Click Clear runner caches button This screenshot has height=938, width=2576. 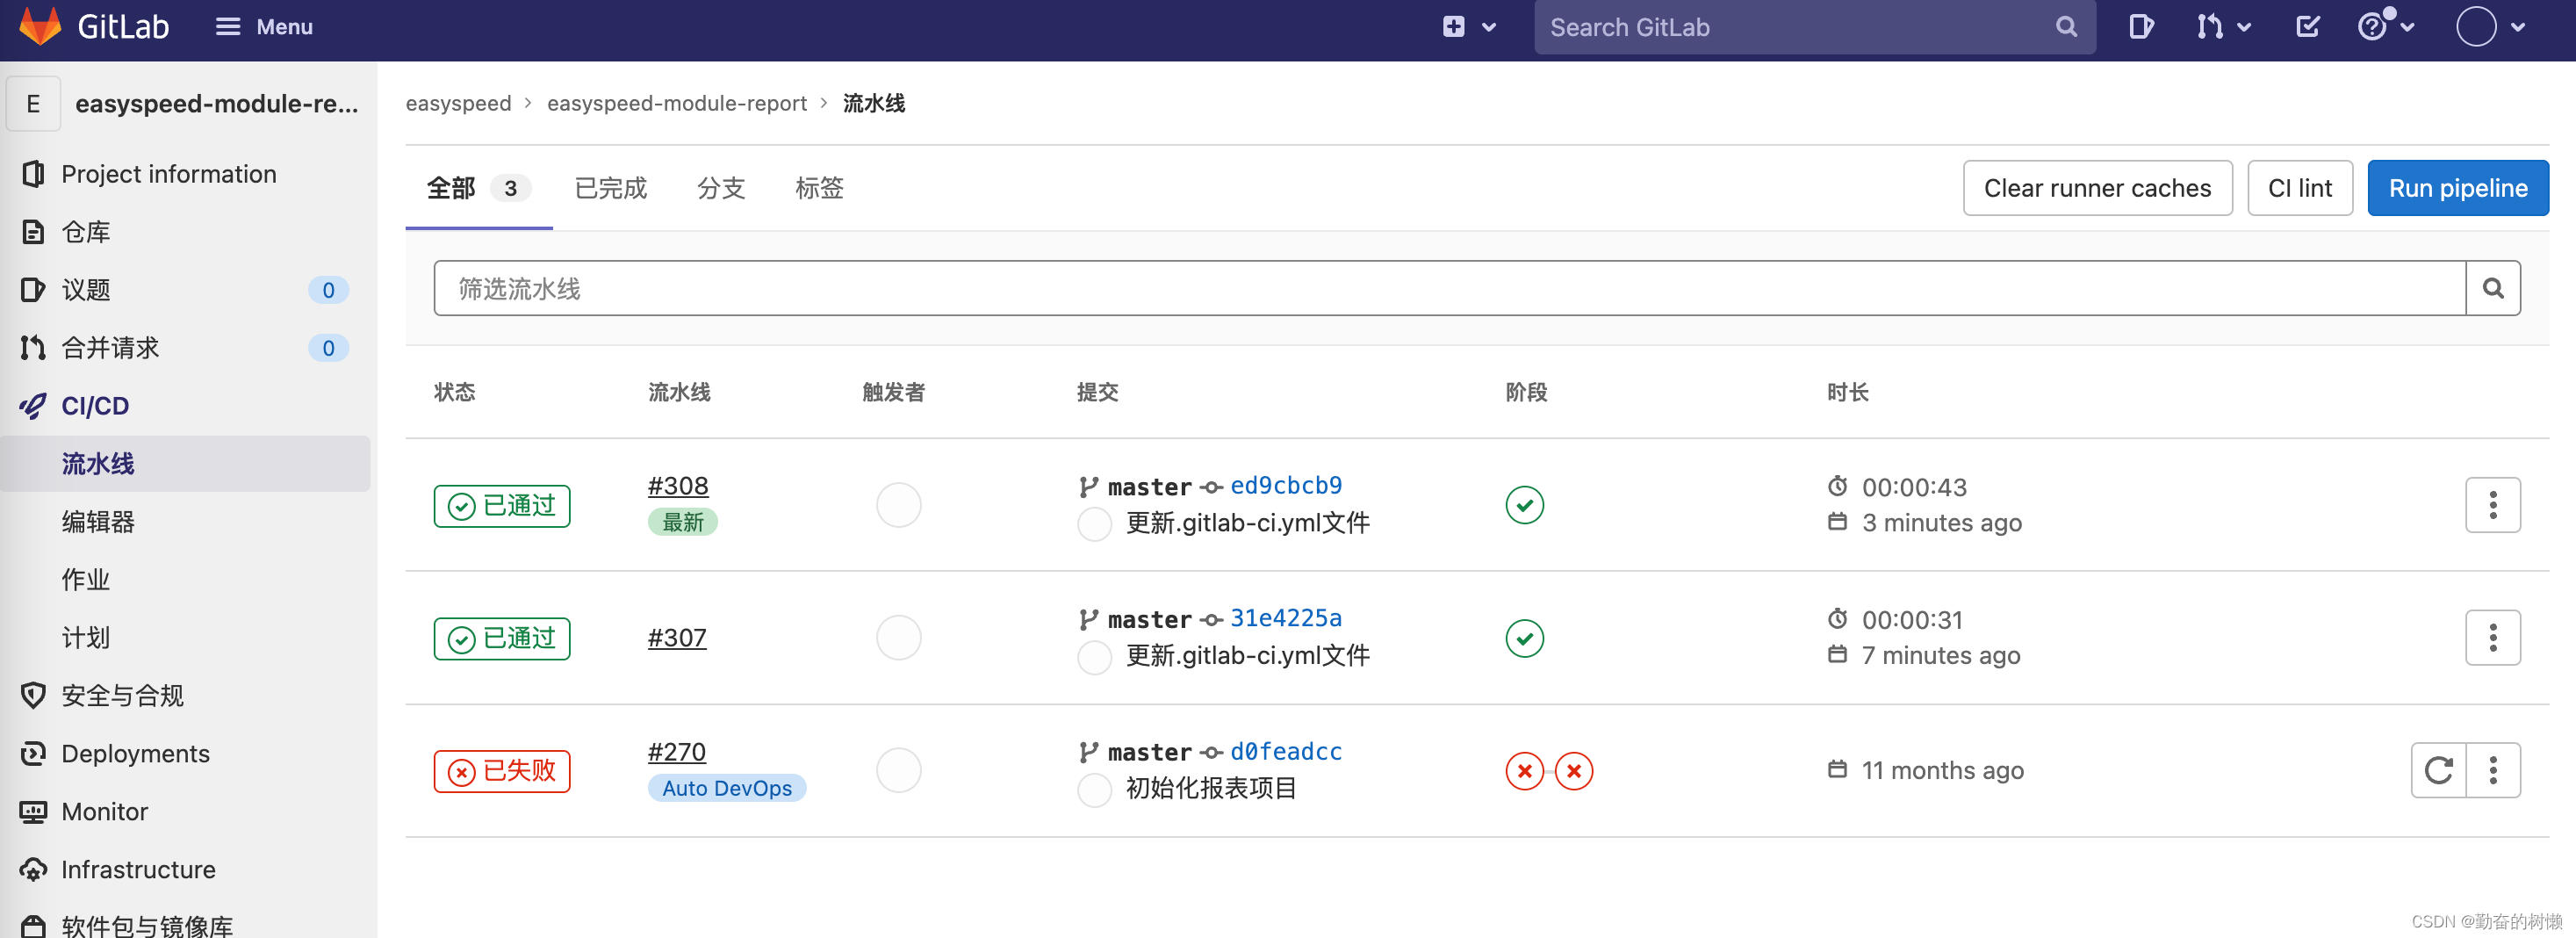point(2097,188)
